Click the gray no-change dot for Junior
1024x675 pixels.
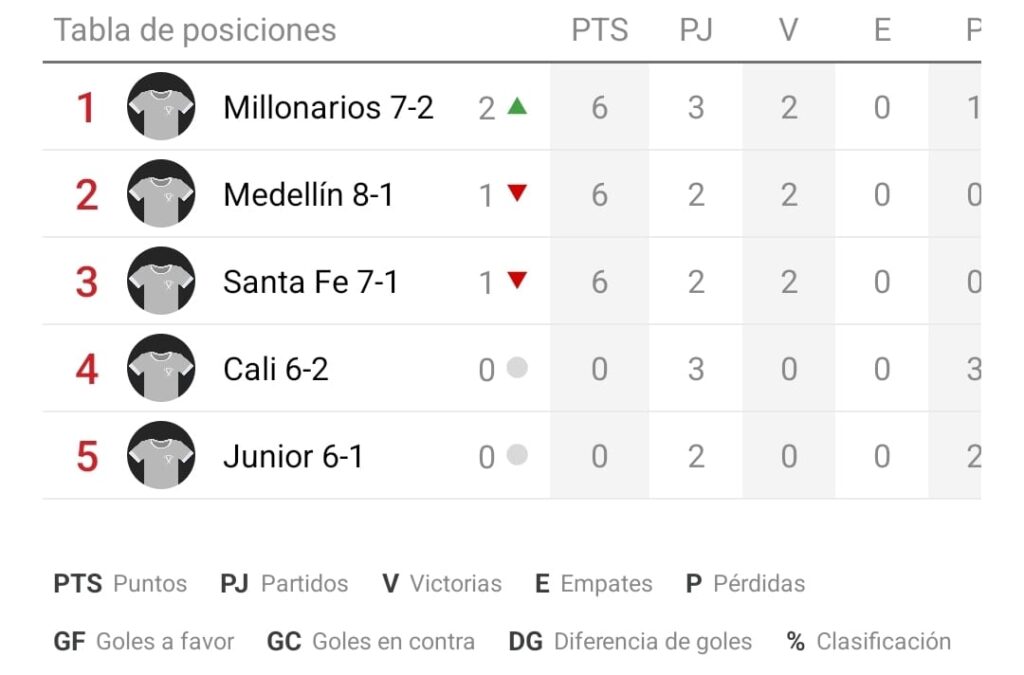(x=517, y=454)
